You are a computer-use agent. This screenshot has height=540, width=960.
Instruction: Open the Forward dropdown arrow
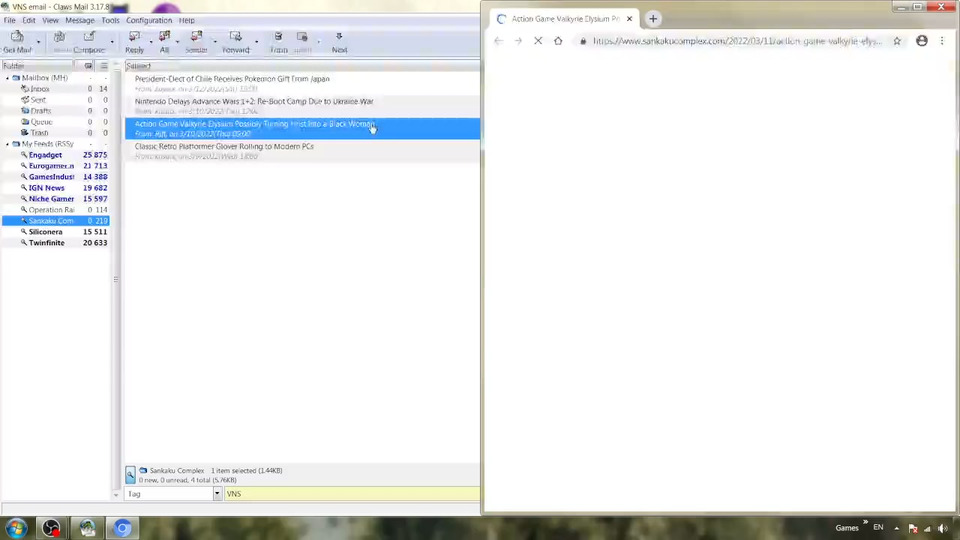256,42
